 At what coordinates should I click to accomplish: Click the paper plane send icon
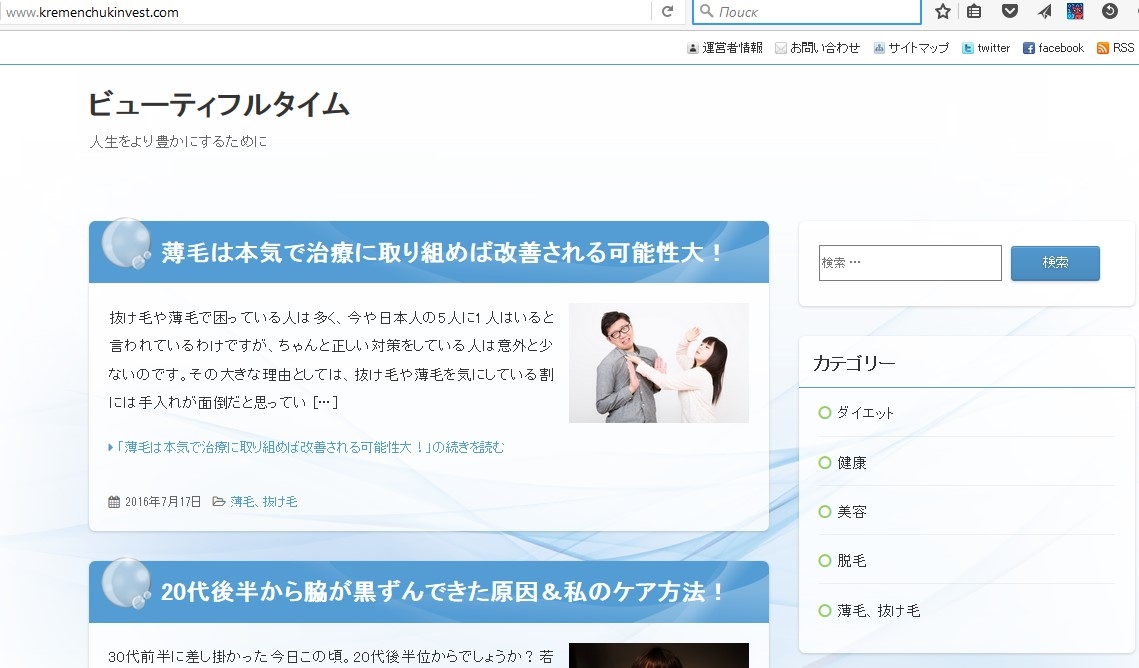click(1044, 12)
